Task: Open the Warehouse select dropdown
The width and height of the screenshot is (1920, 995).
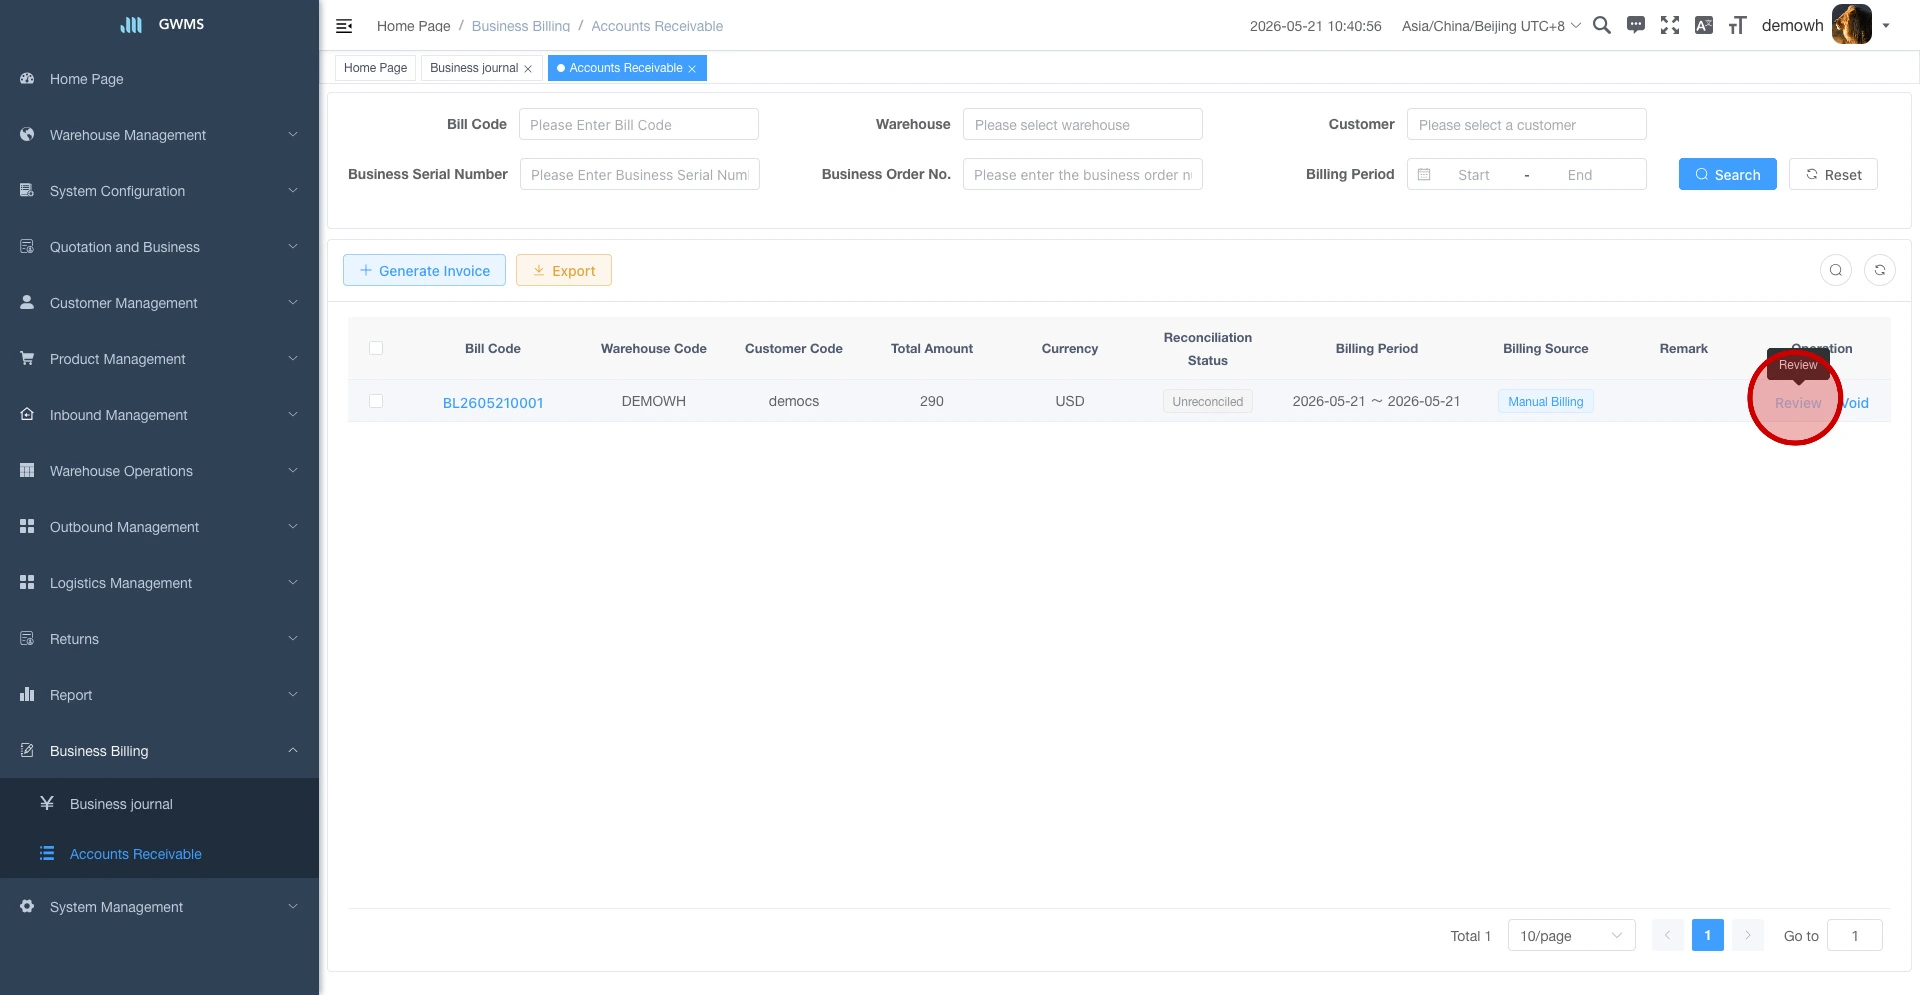Action: click(1082, 124)
